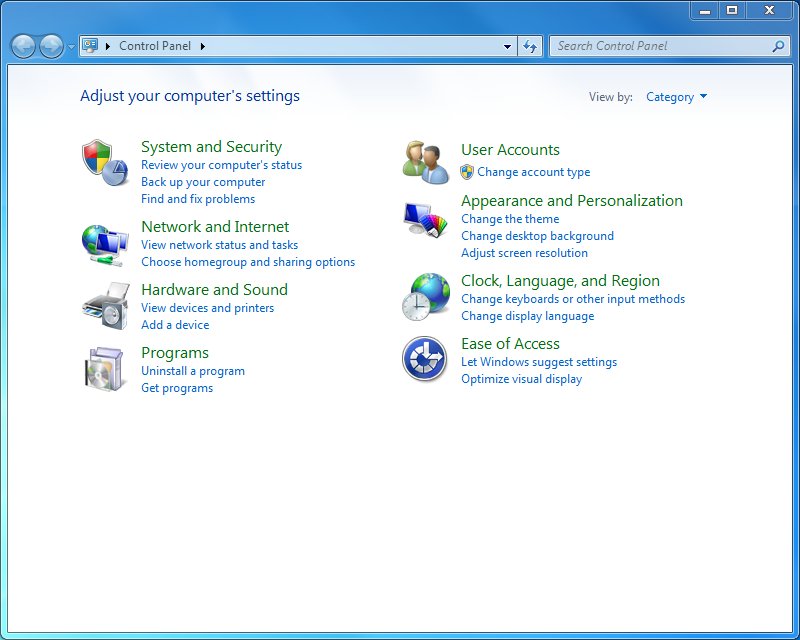This screenshot has width=800, height=640.
Task: Click the Programs disc box icon
Action: [105, 369]
